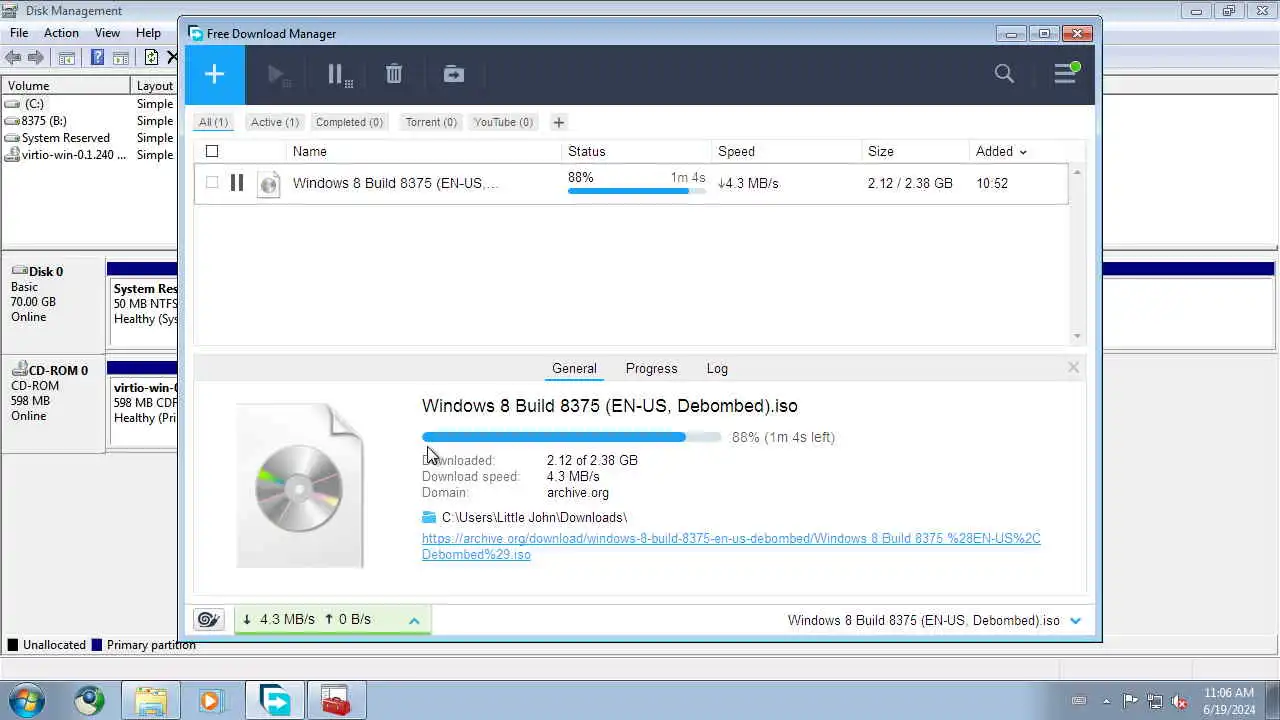Open the downloads folder icon beside path

click(x=429, y=517)
